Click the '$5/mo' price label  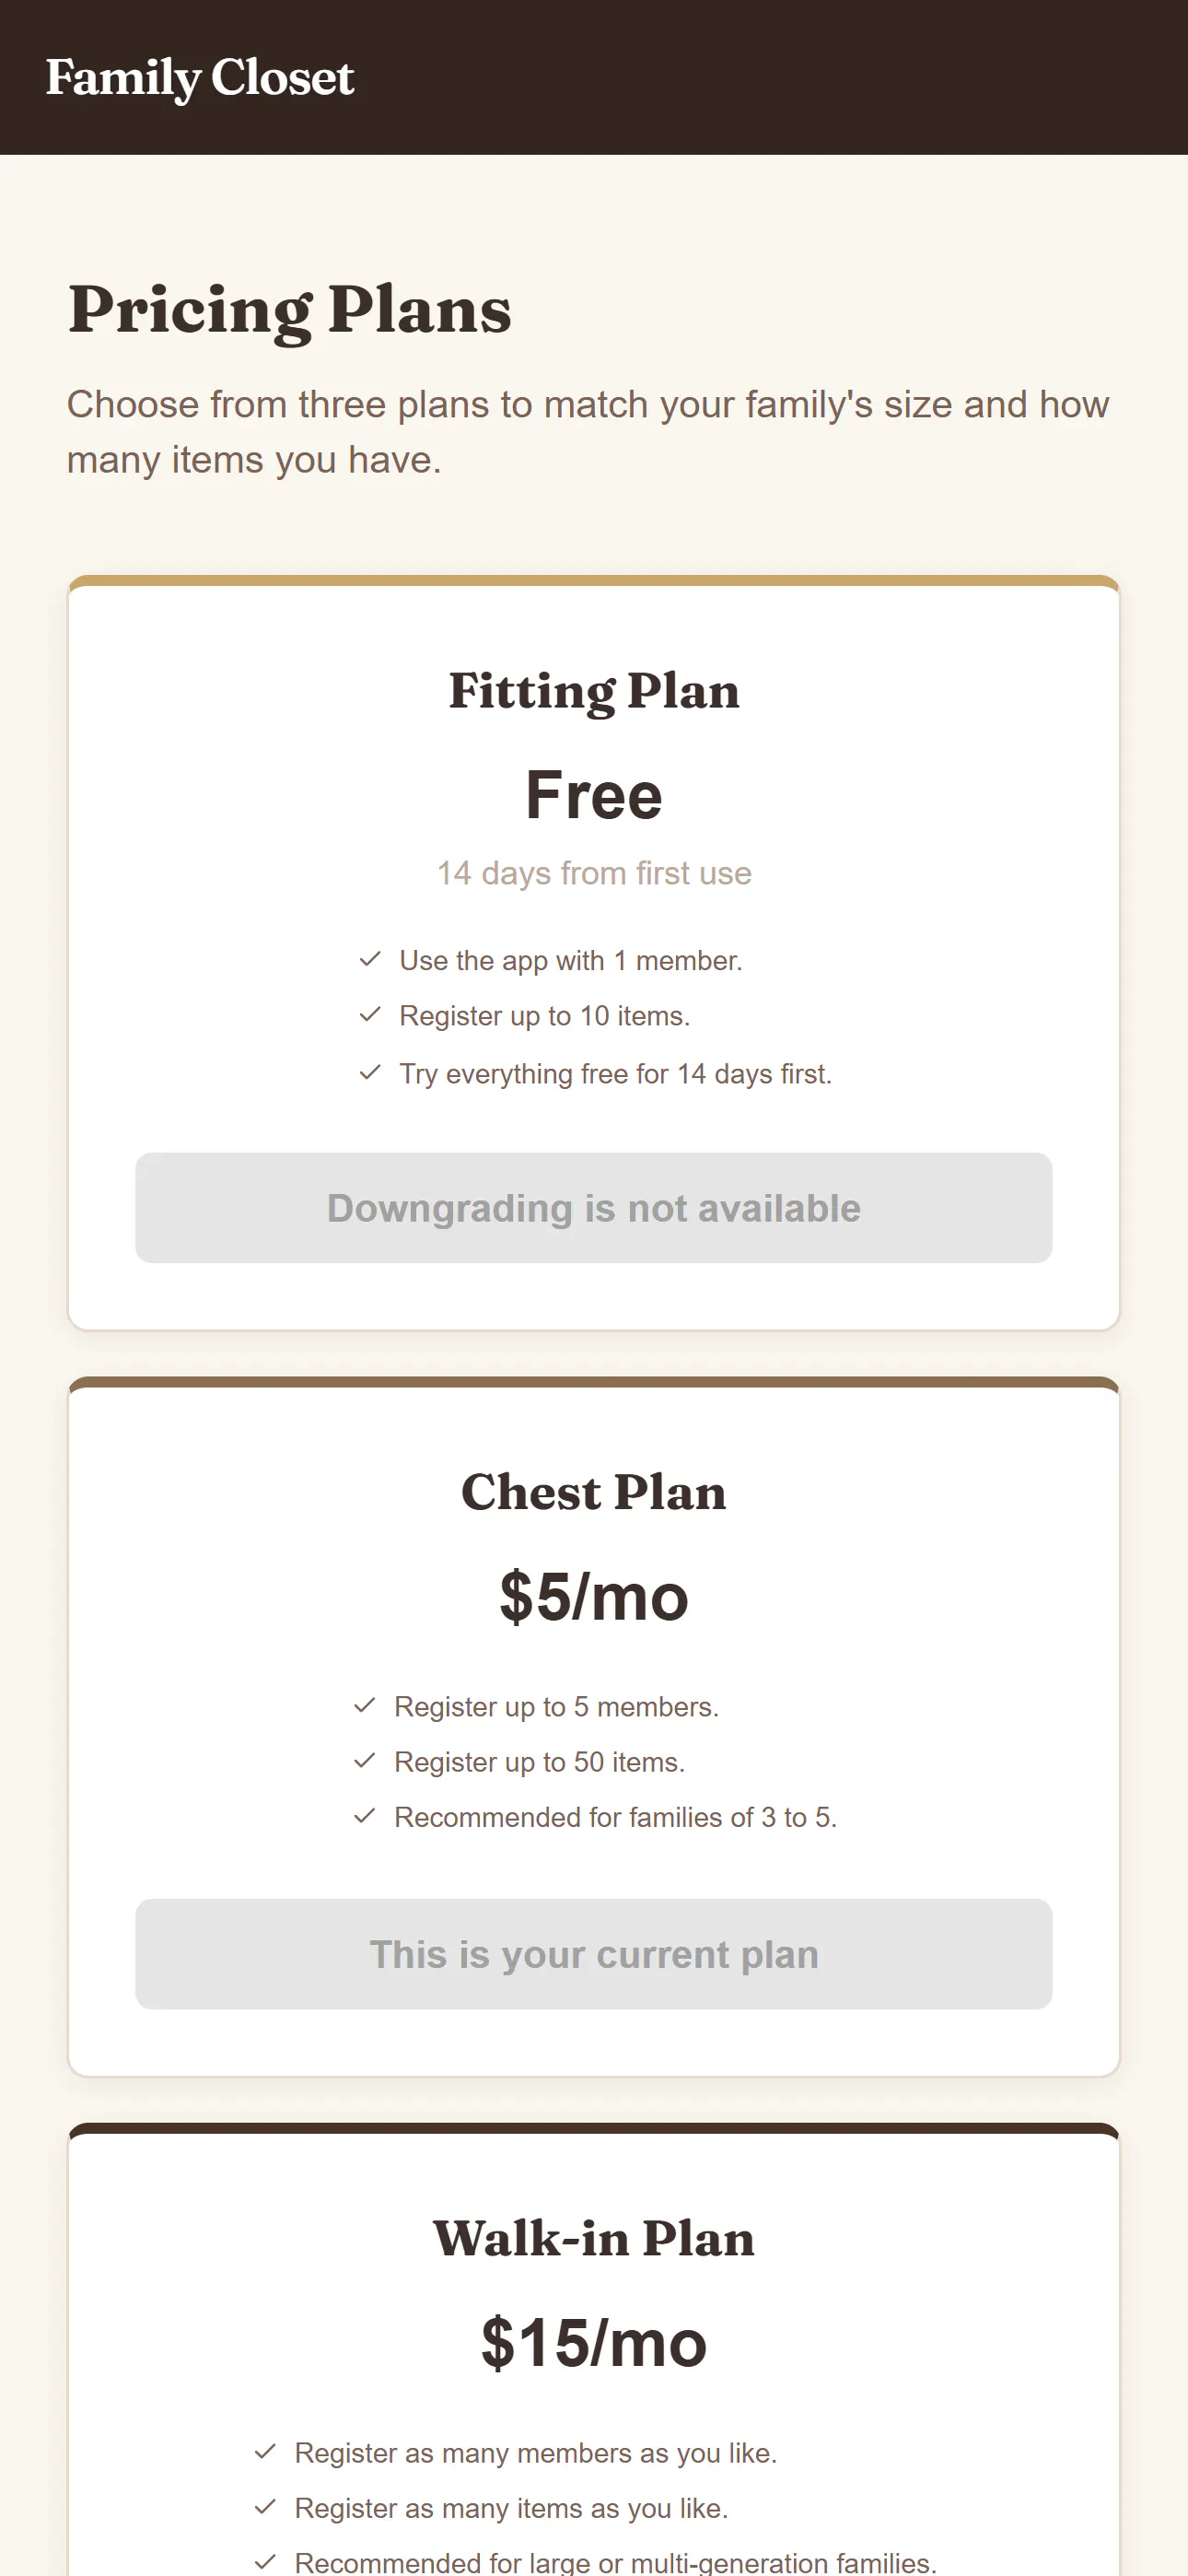pyautogui.click(x=594, y=1596)
